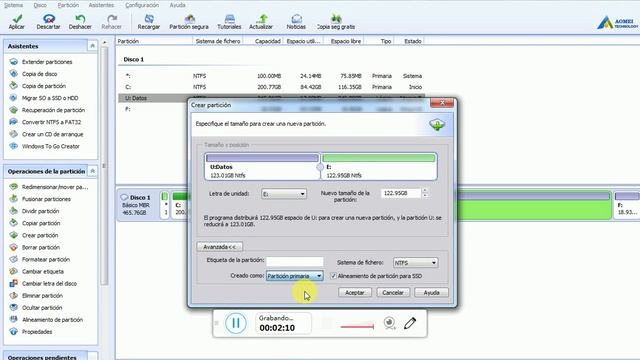Click the new E: green partition bar
Viewport: 640px width, 360px height.
379,158
